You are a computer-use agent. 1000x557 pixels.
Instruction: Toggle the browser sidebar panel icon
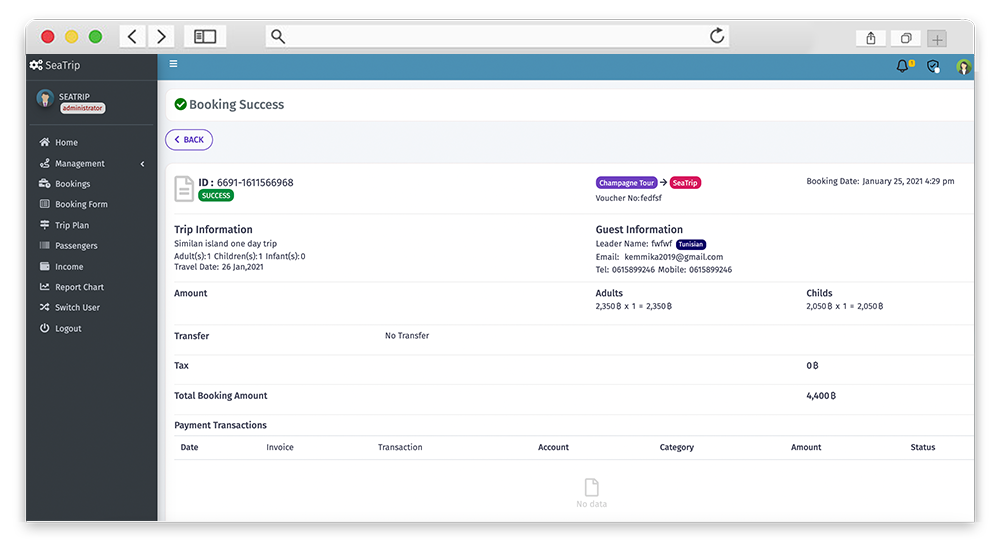pos(205,36)
